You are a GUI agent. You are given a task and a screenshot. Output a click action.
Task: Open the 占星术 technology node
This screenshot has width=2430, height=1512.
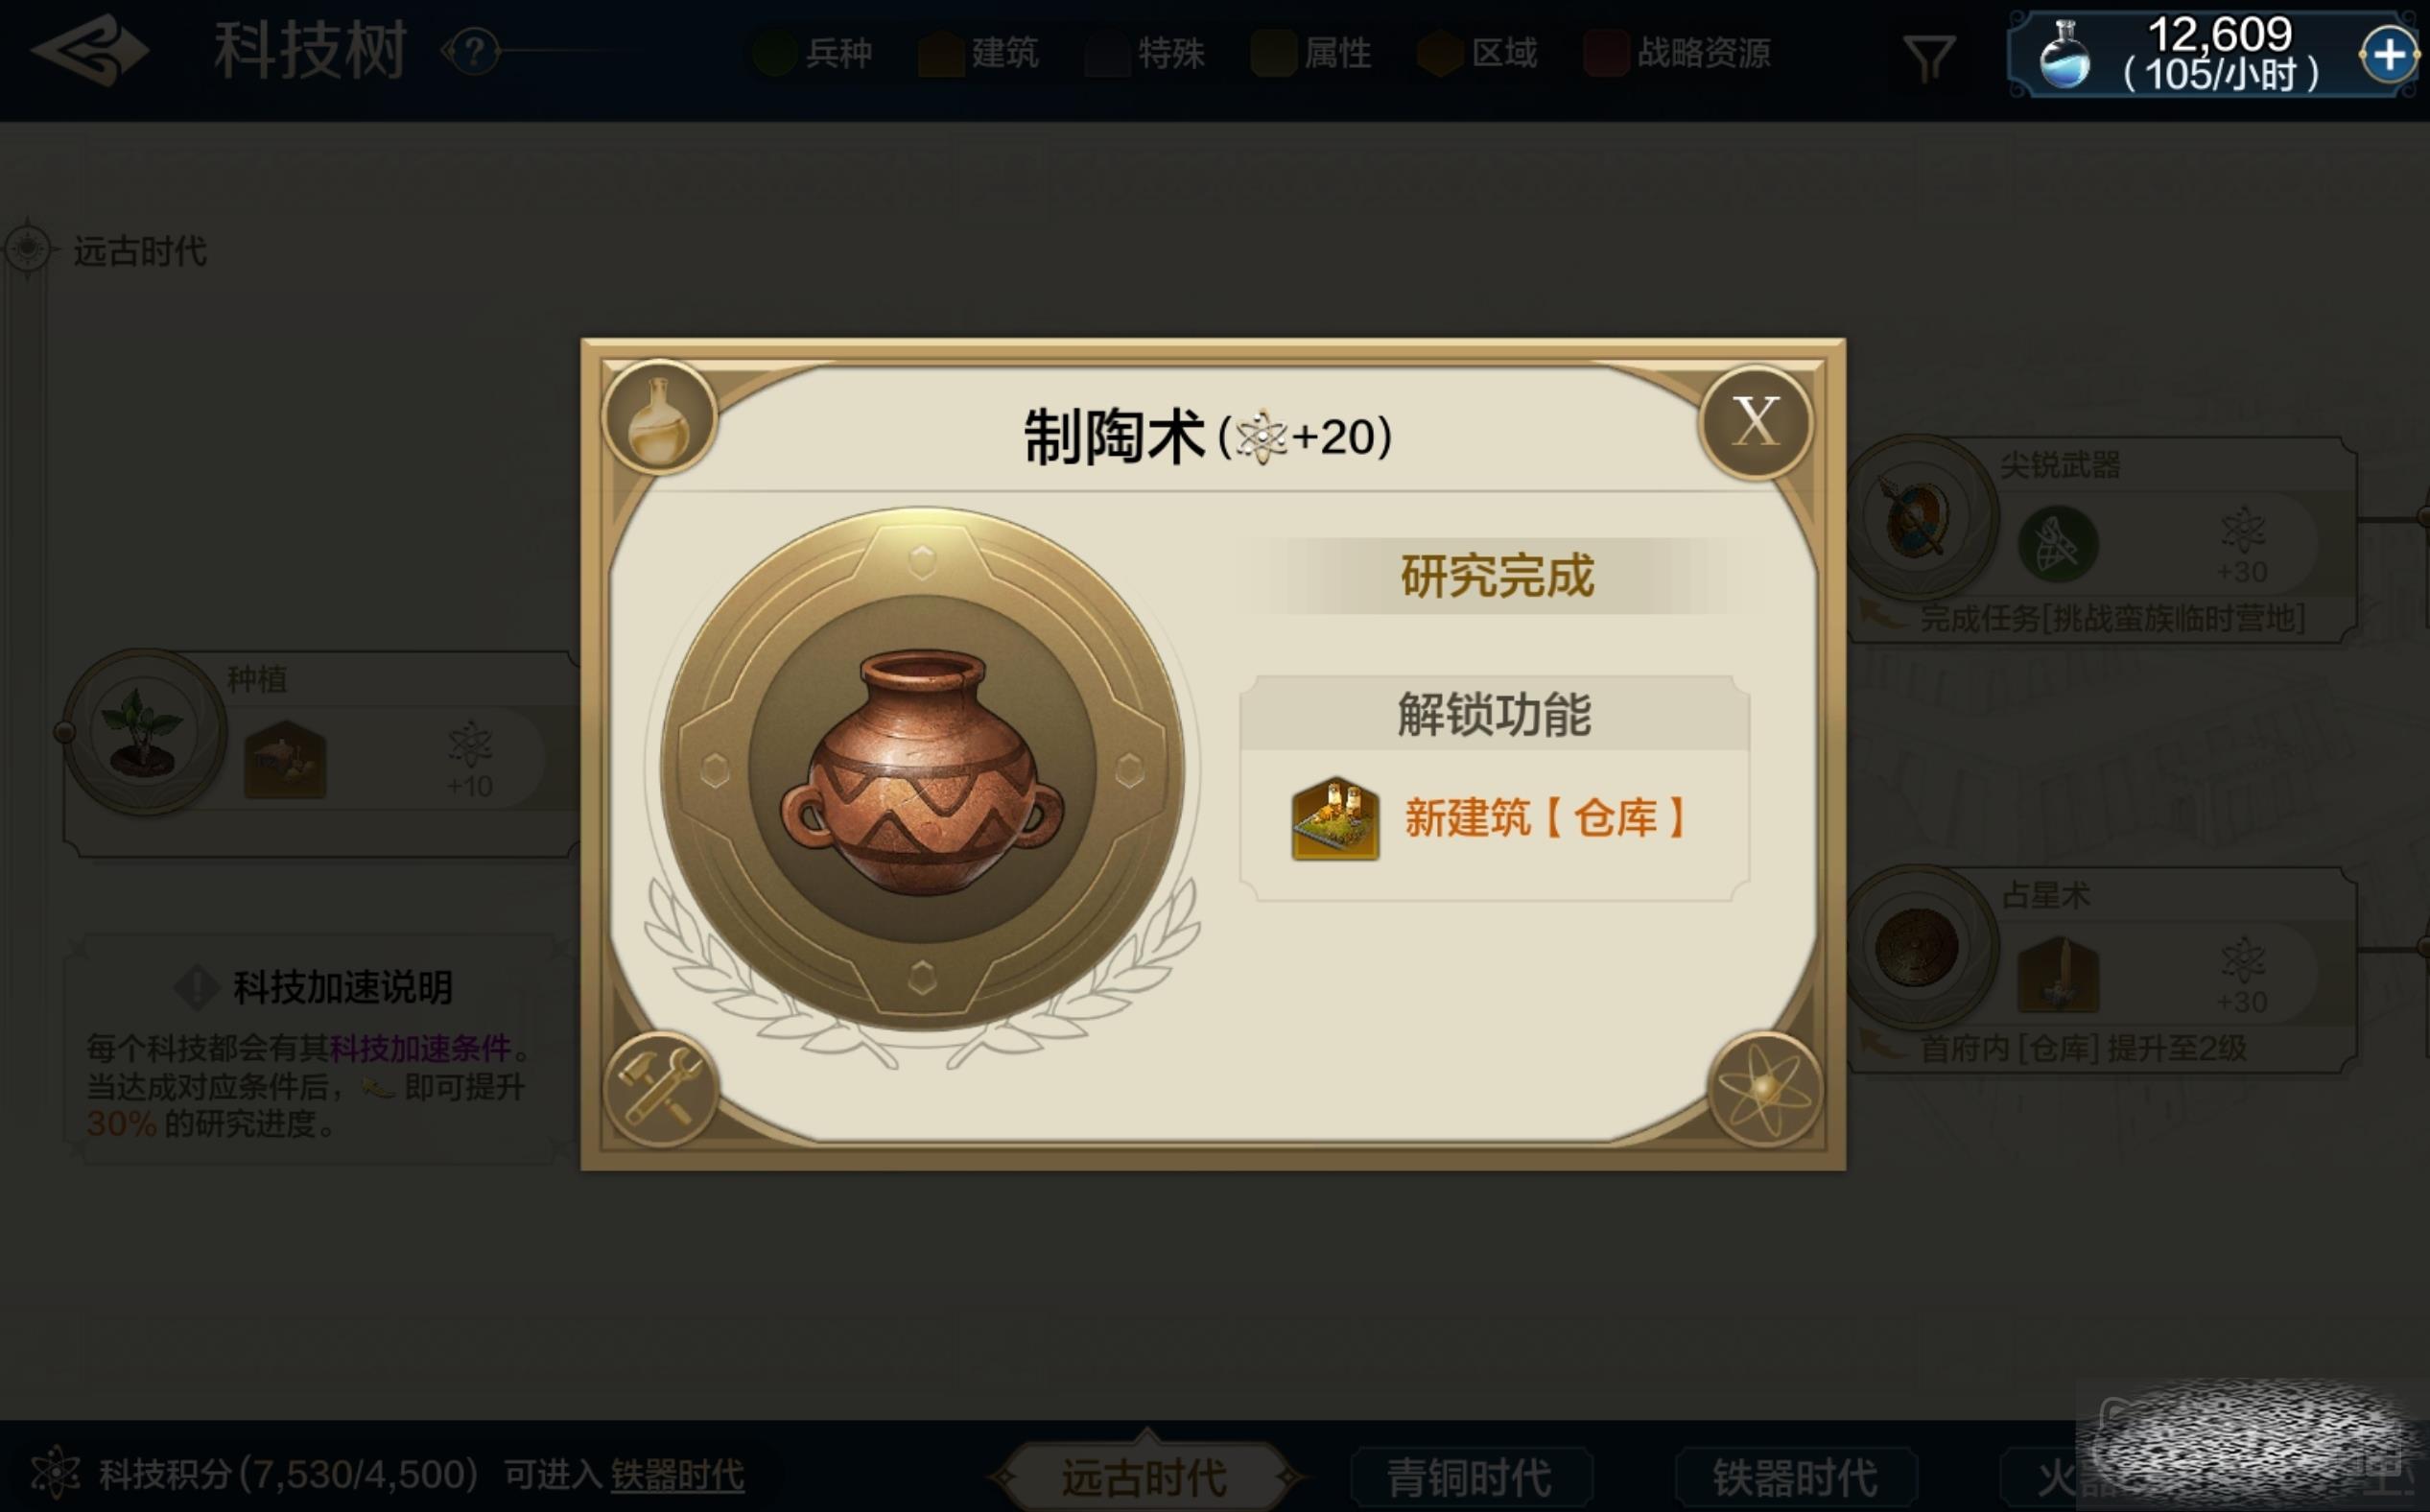[x=2100, y=970]
